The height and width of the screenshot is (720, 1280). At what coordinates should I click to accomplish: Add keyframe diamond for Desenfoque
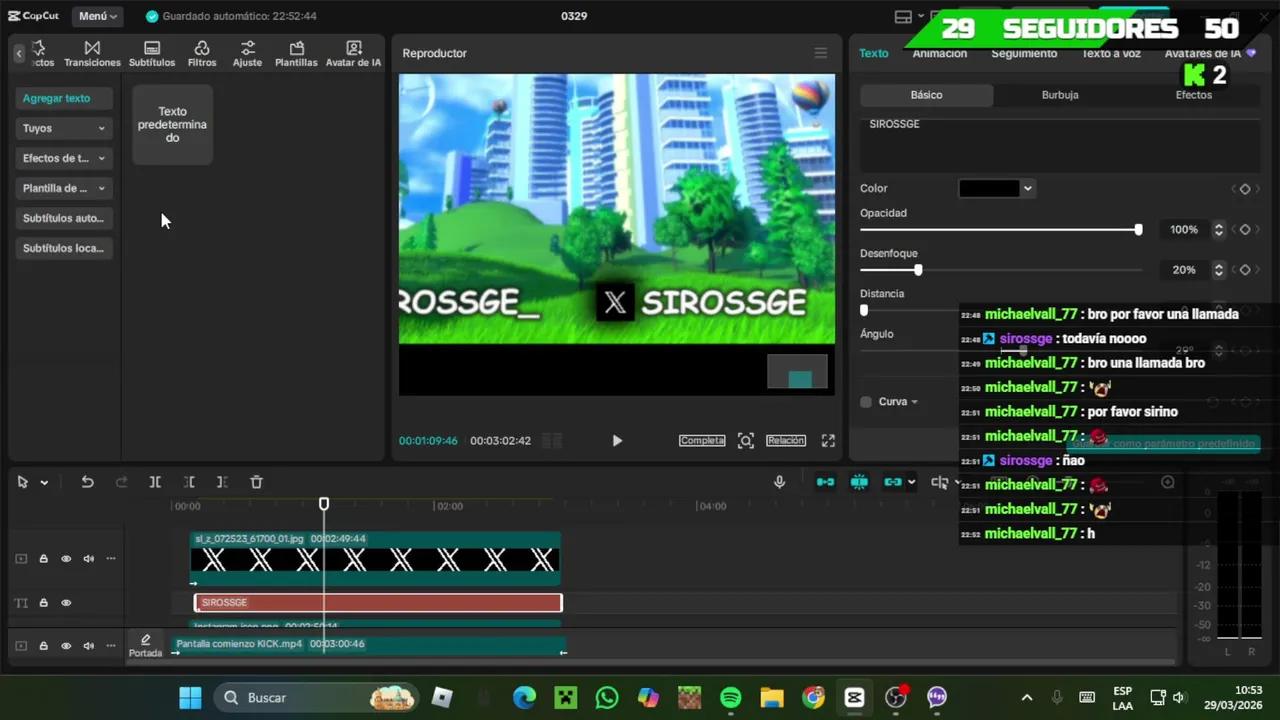point(1245,270)
